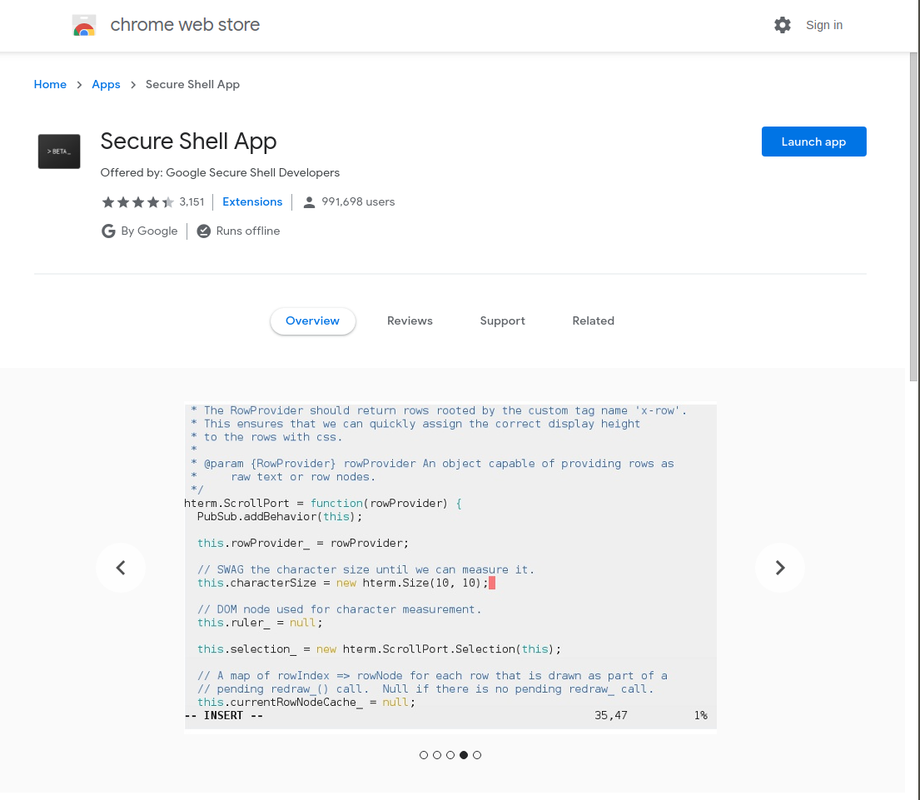The image size is (920, 800).
Task: Switch to the Reviews tab
Action: point(410,321)
